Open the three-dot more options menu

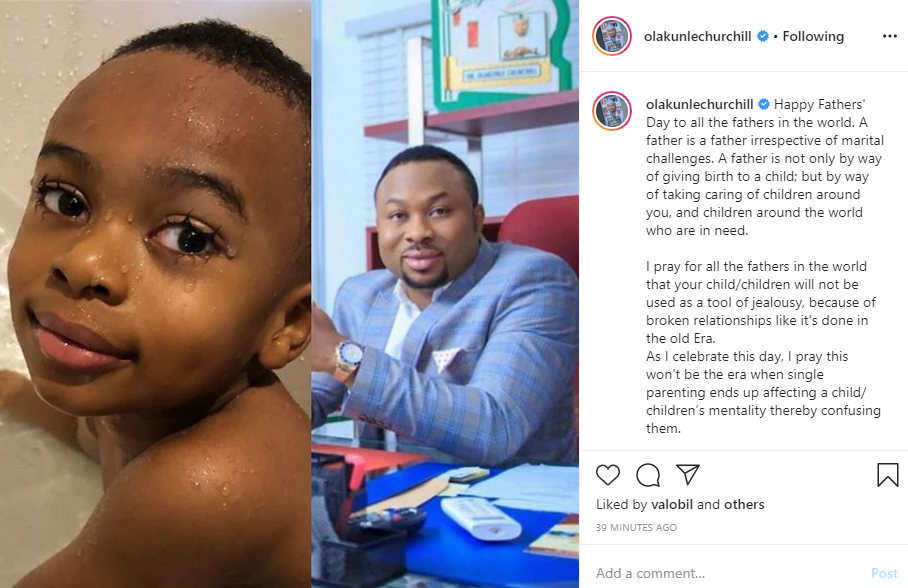889,36
